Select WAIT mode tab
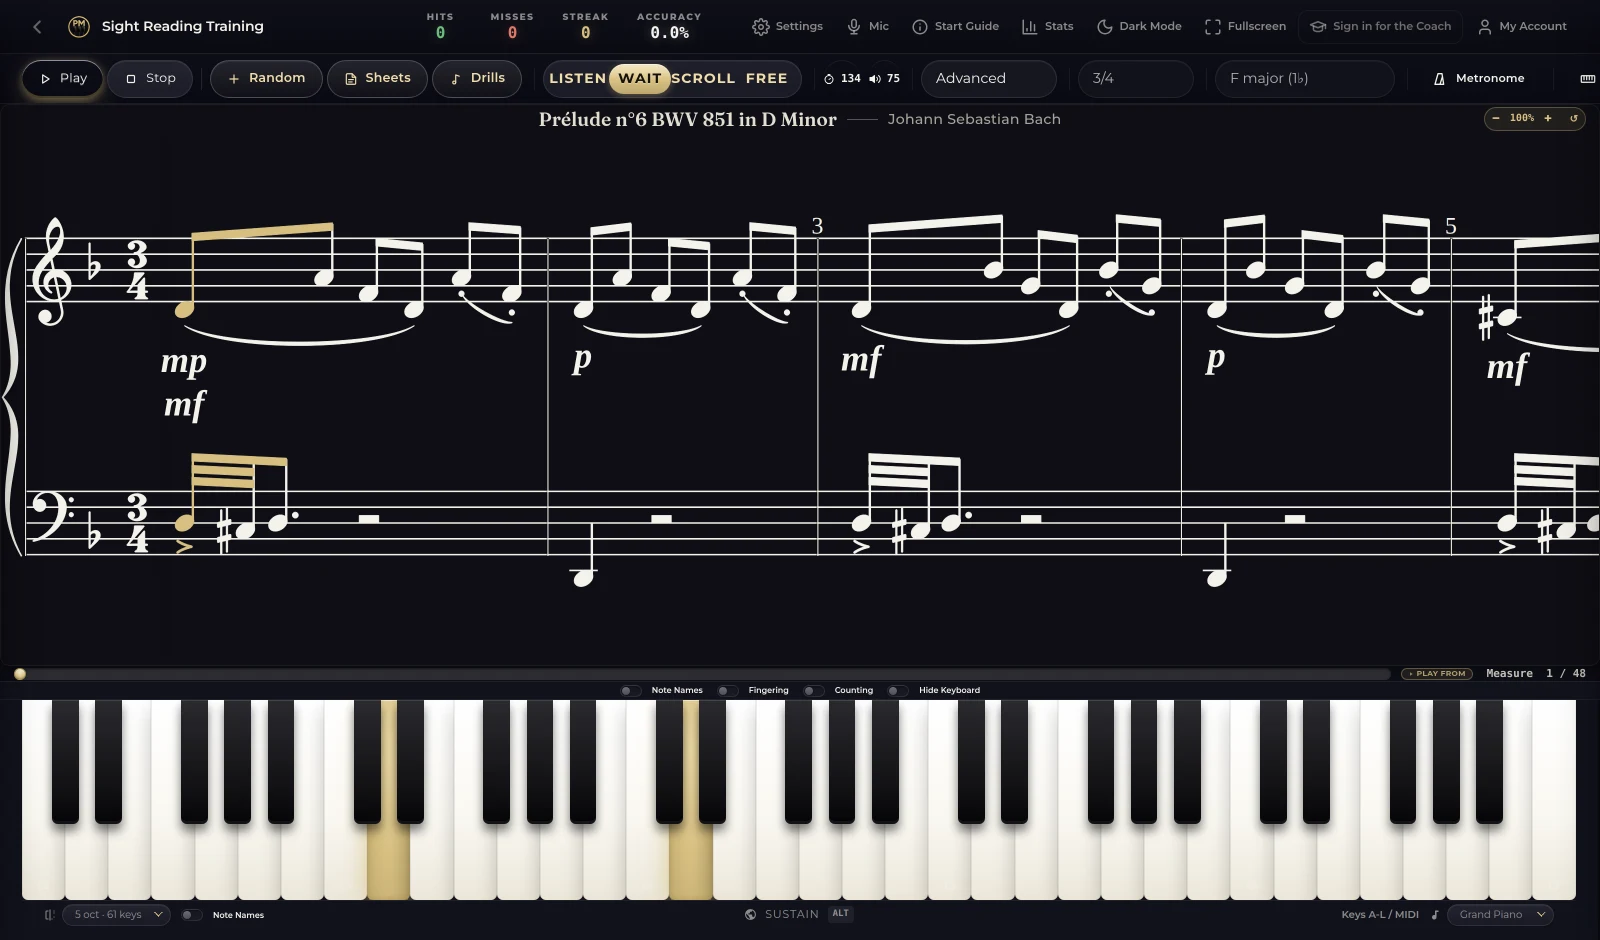The height and width of the screenshot is (940, 1600). point(640,79)
